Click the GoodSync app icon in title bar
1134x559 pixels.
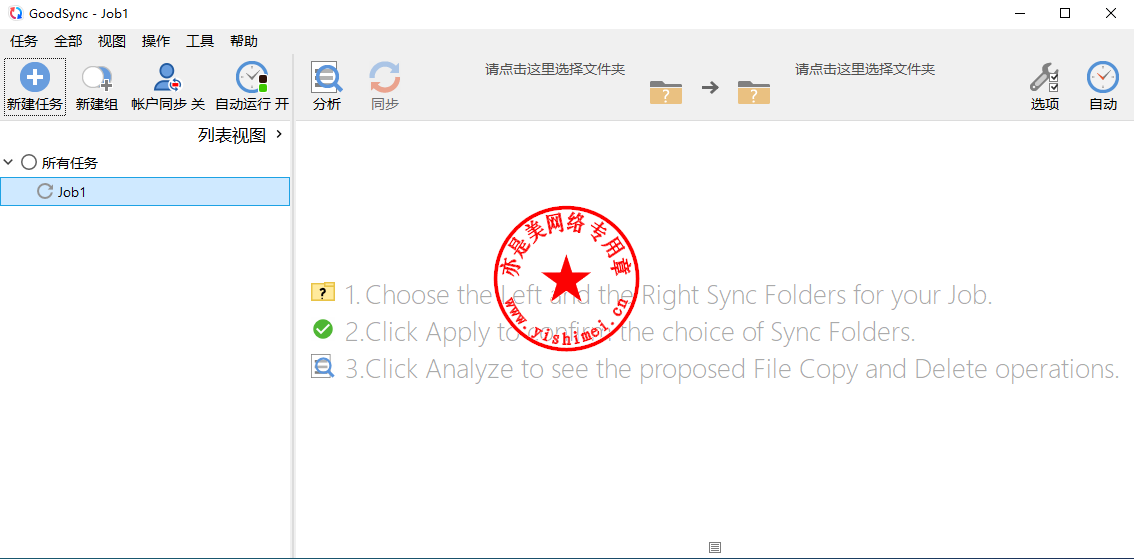16,13
